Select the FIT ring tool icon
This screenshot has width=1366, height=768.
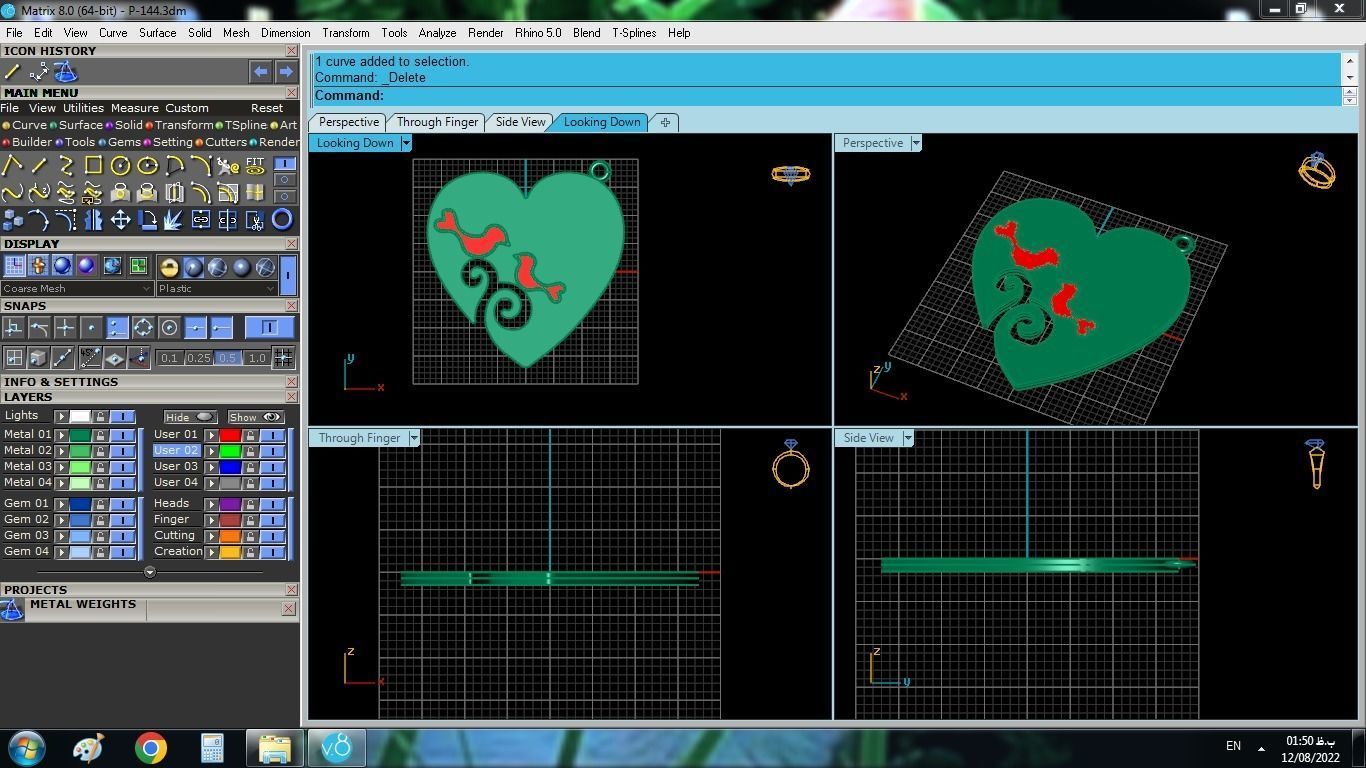point(255,165)
